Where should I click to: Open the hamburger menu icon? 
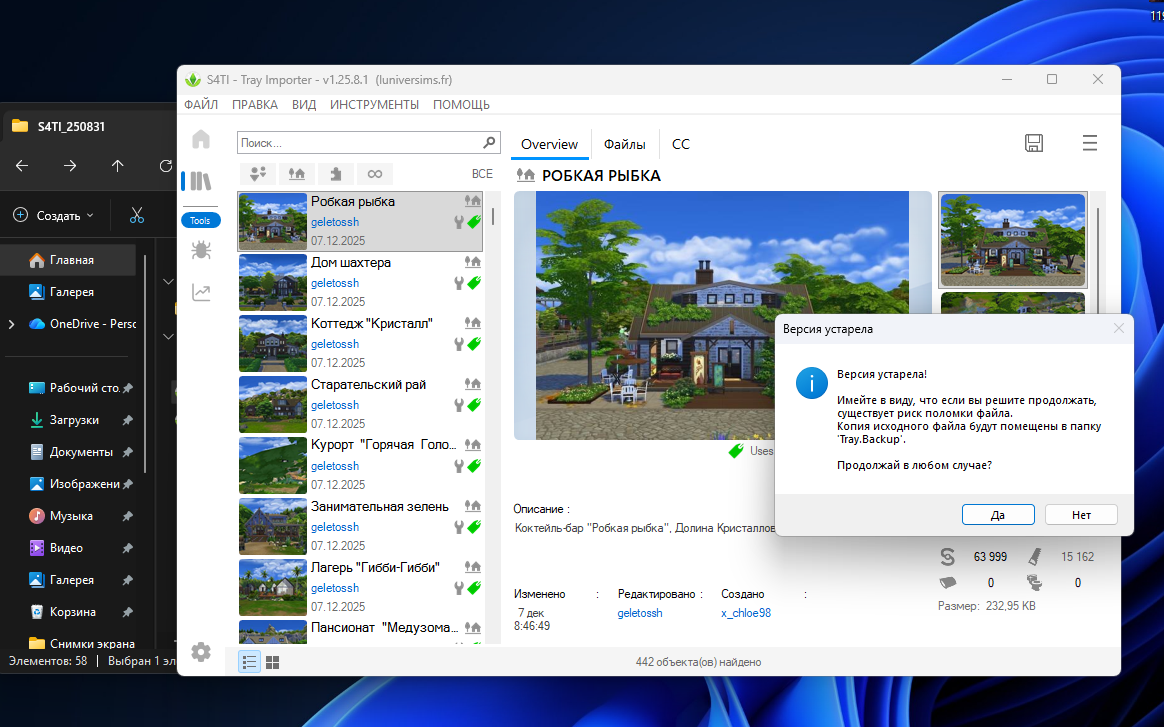(1090, 143)
